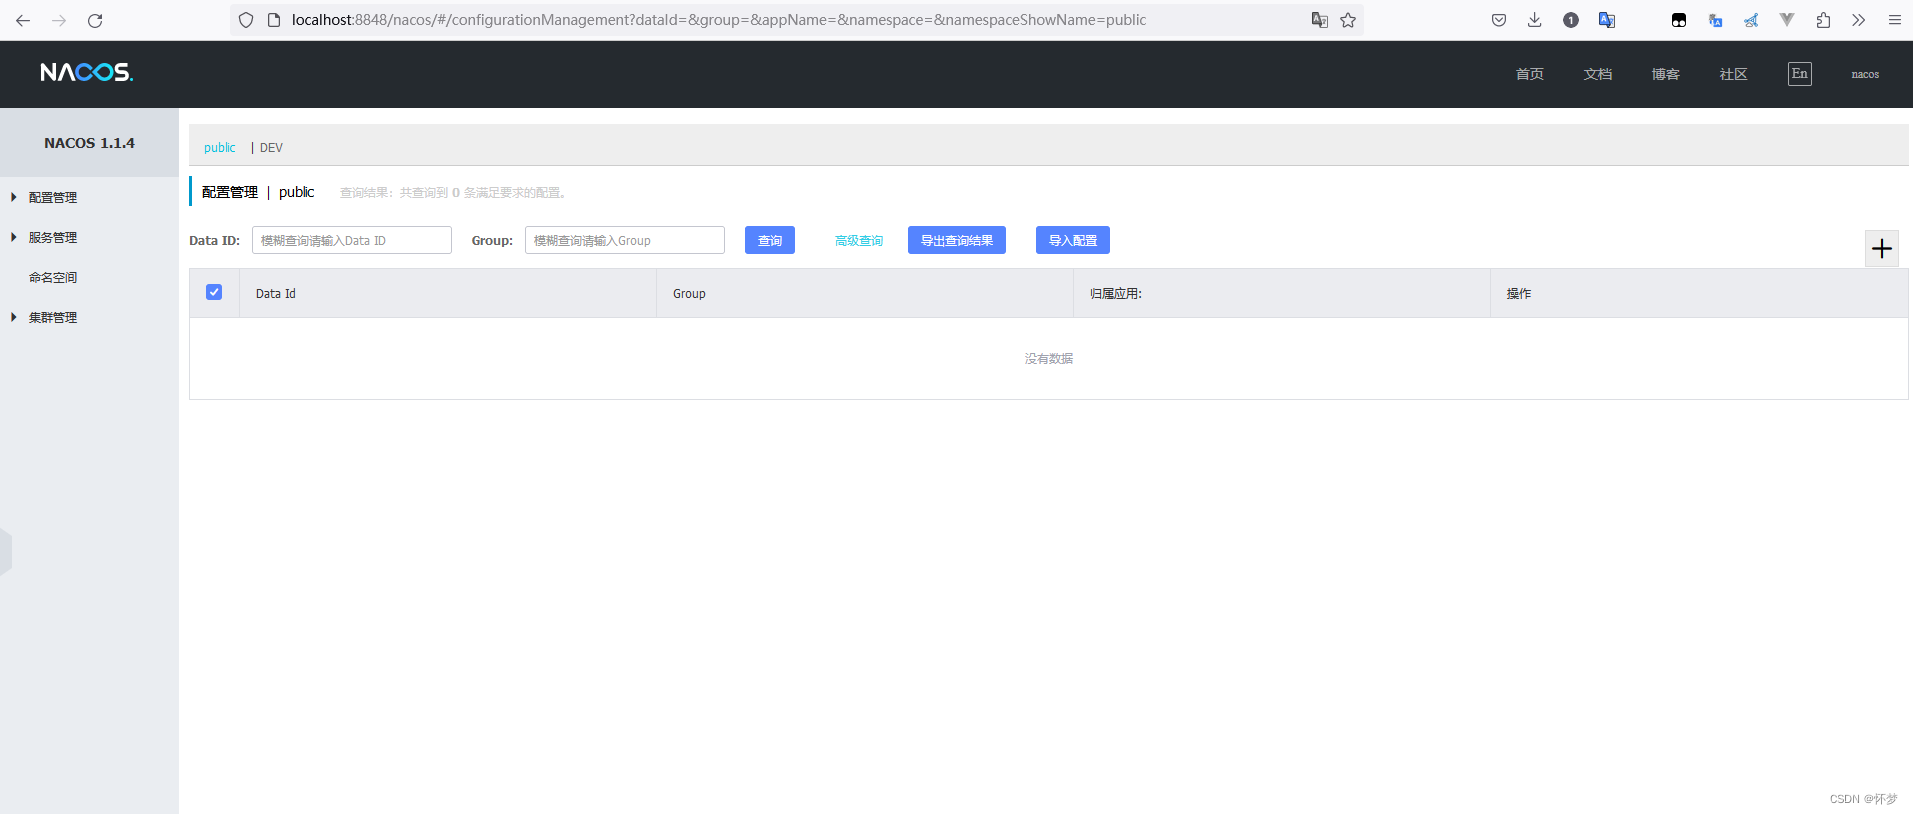Viewport: 1913px width, 814px height.
Task: Open 文档 in the top navigation
Action: [x=1597, y=74]
